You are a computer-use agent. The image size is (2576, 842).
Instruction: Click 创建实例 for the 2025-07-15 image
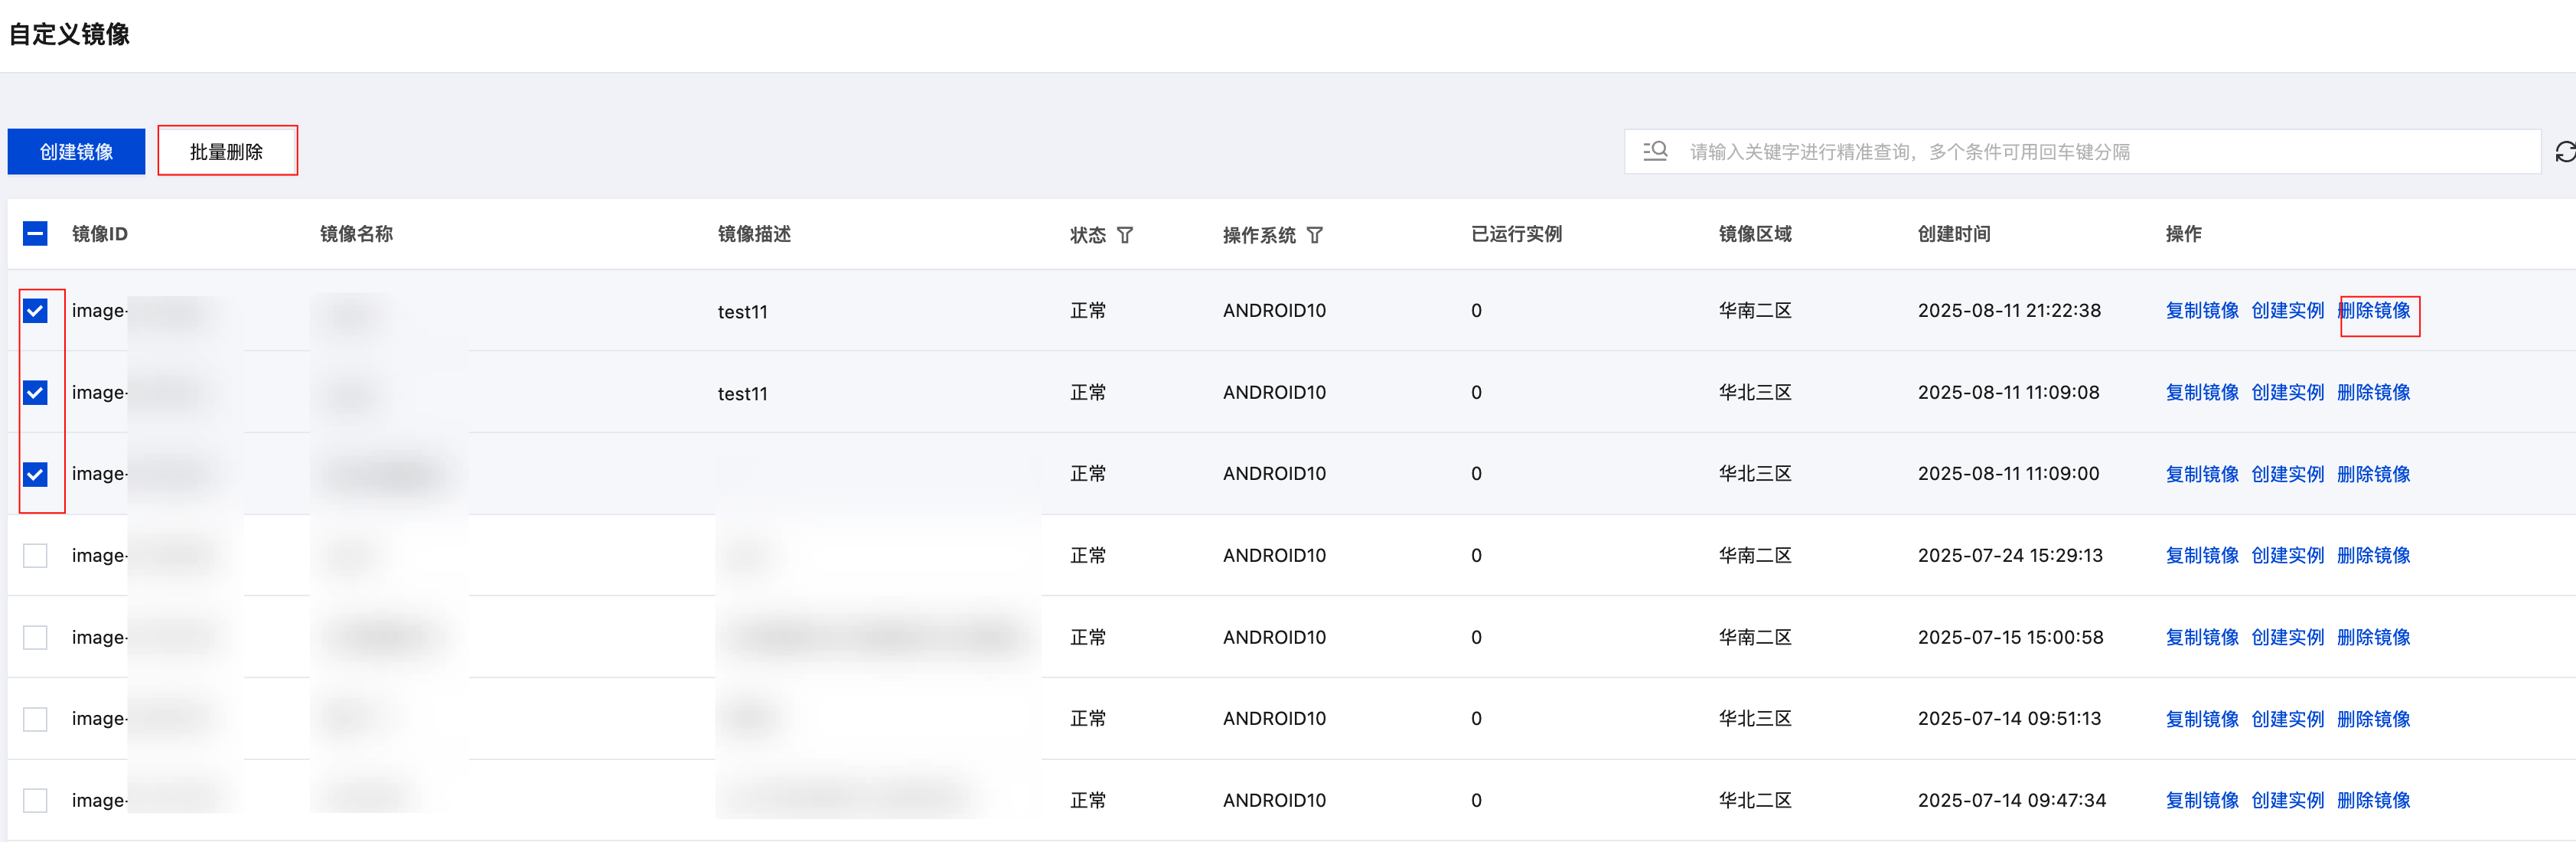click(x=2288, y=637)
